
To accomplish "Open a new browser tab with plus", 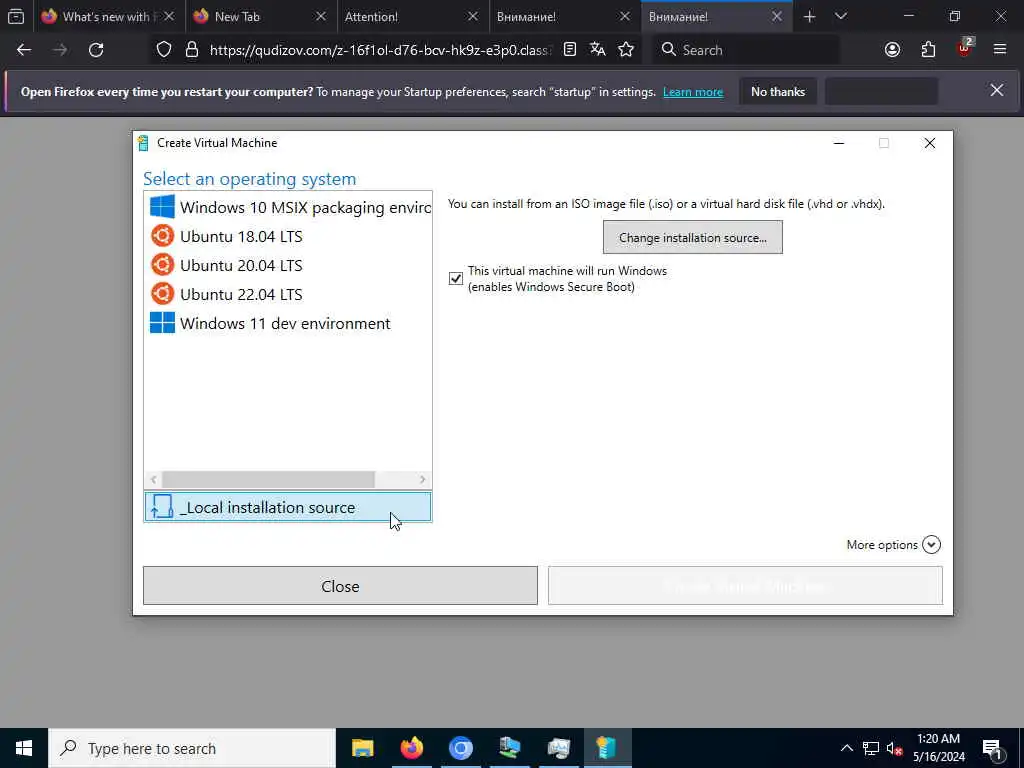I will tap(809, 17).
